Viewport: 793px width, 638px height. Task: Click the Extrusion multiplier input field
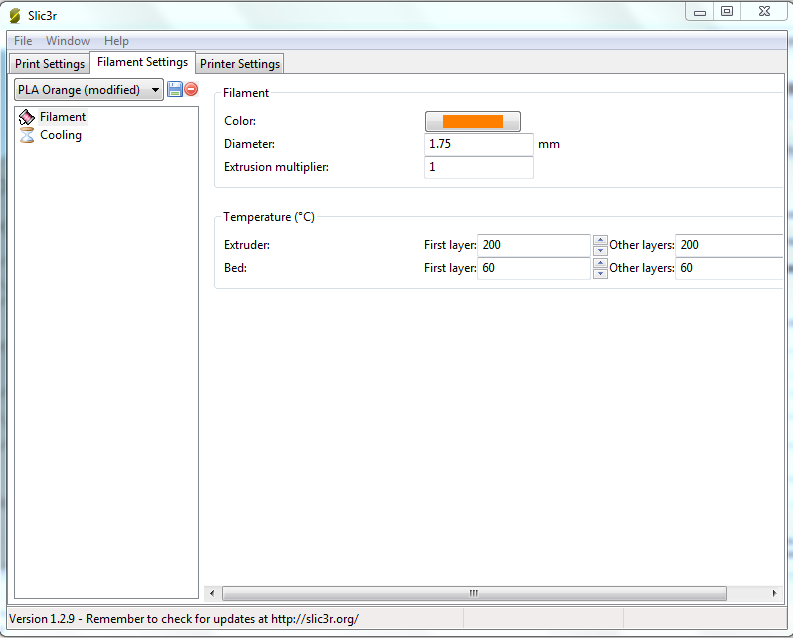(479, 167)
